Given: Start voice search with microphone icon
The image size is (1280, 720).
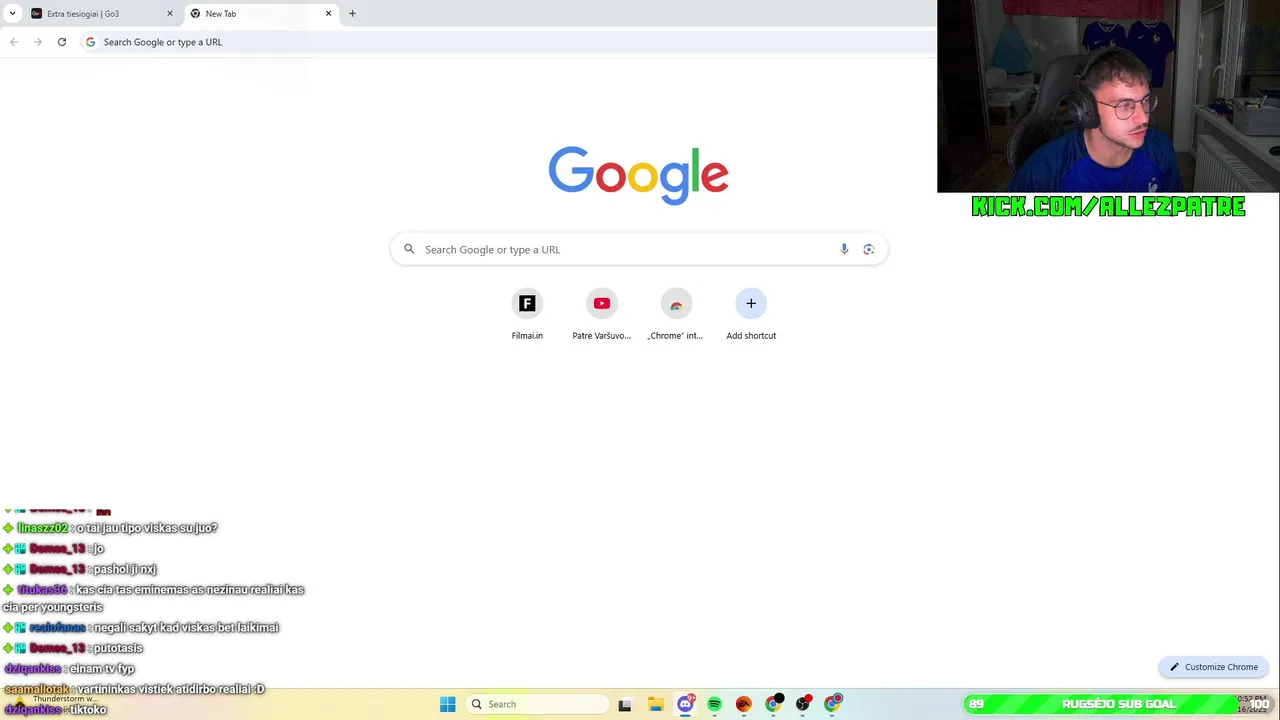Looking at the screenshot, I should (844, 249).
